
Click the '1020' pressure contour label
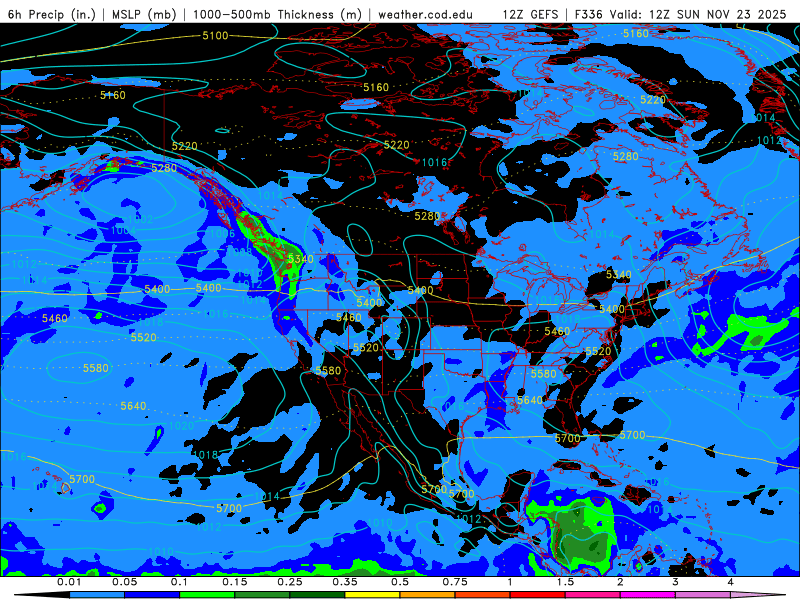point(182,426)
